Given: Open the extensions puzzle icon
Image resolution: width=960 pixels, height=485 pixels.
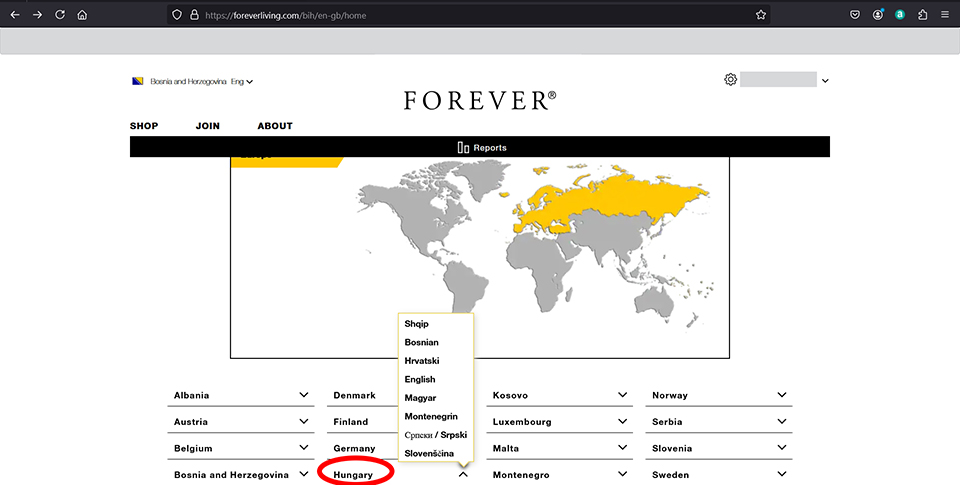Looking at the screenshot, I should 923,15.
